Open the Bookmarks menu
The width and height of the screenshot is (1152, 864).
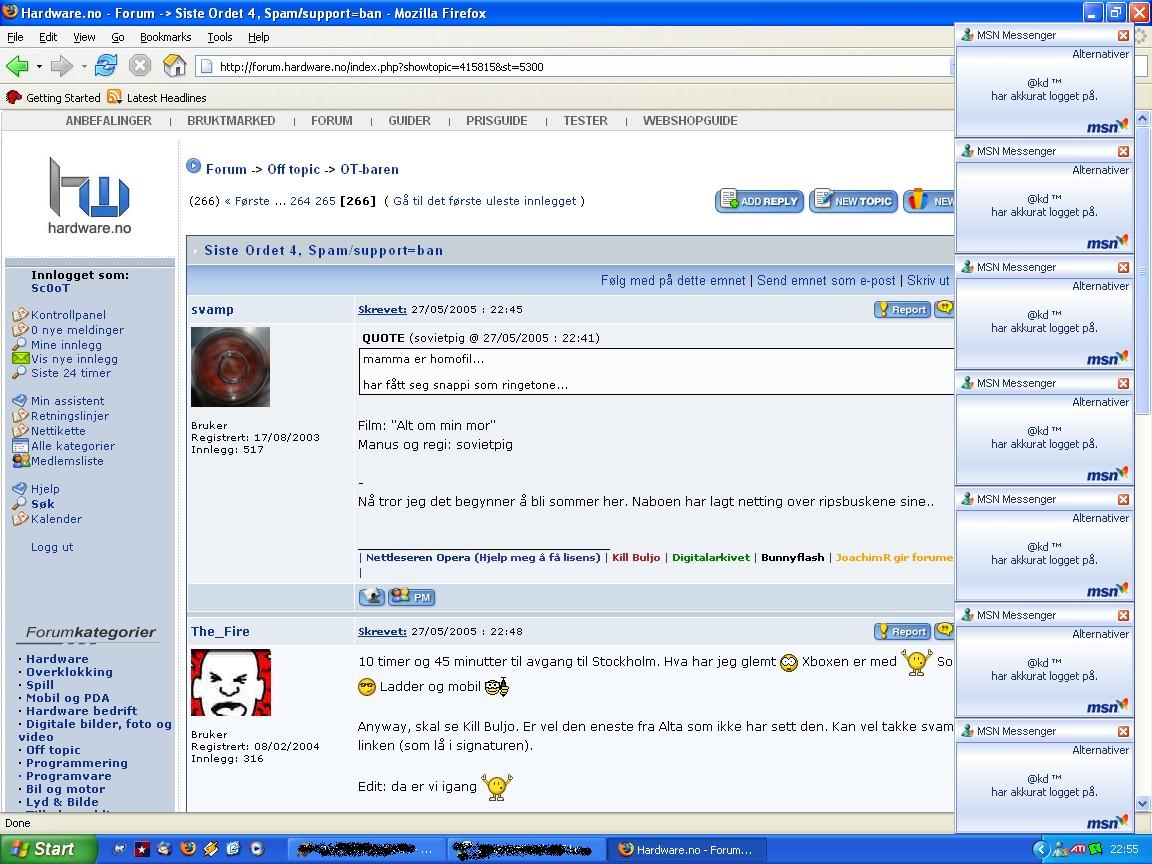[x=165, y=37]
